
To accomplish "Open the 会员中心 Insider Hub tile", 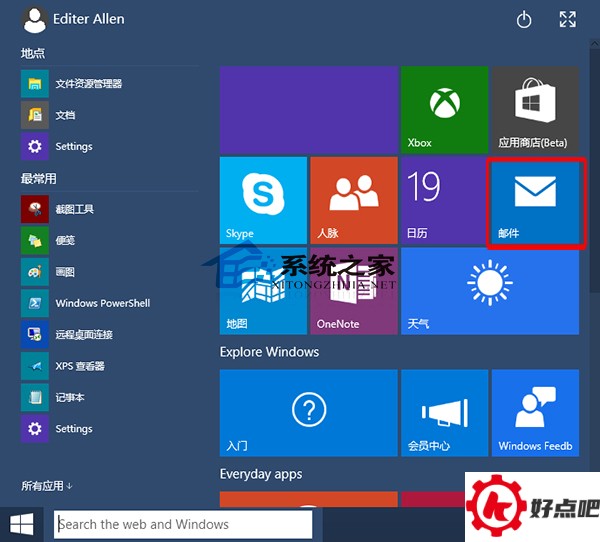I will click(x=445, y=413).
